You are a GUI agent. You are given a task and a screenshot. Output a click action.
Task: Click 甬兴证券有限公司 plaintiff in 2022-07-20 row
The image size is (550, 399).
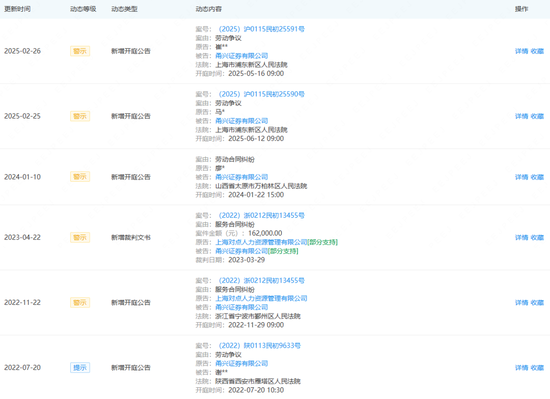[x=242, y=364]
